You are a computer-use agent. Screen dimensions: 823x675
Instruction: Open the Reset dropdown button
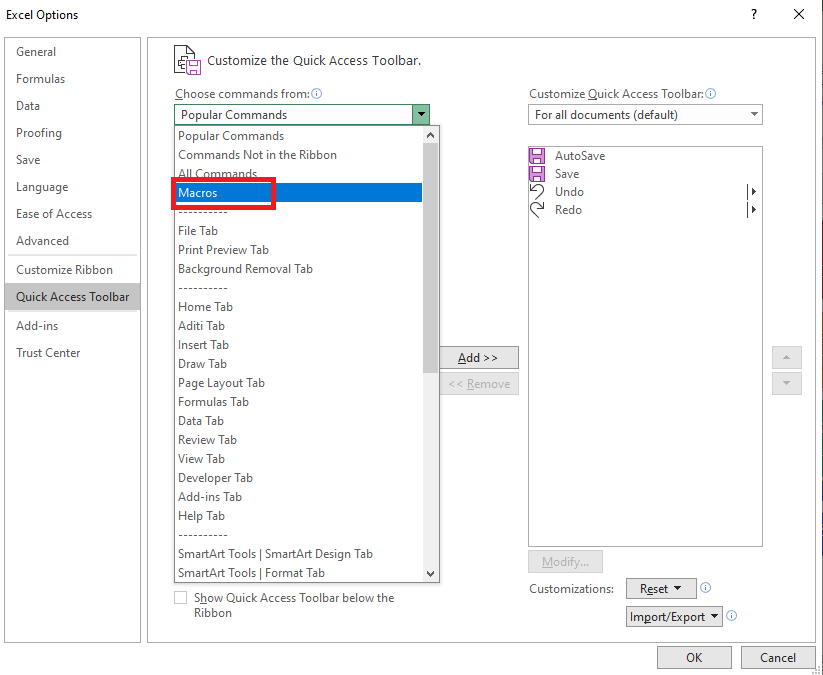coord(661,589)
